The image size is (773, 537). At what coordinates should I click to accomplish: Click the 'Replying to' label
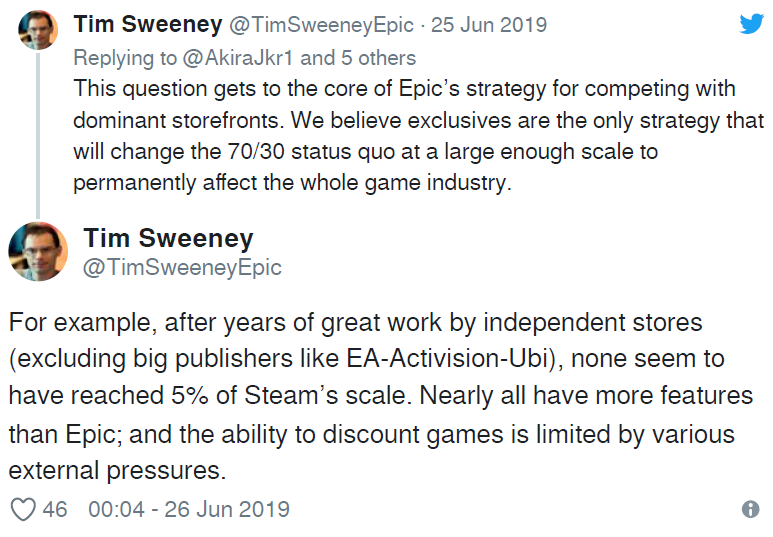point(125,58)
